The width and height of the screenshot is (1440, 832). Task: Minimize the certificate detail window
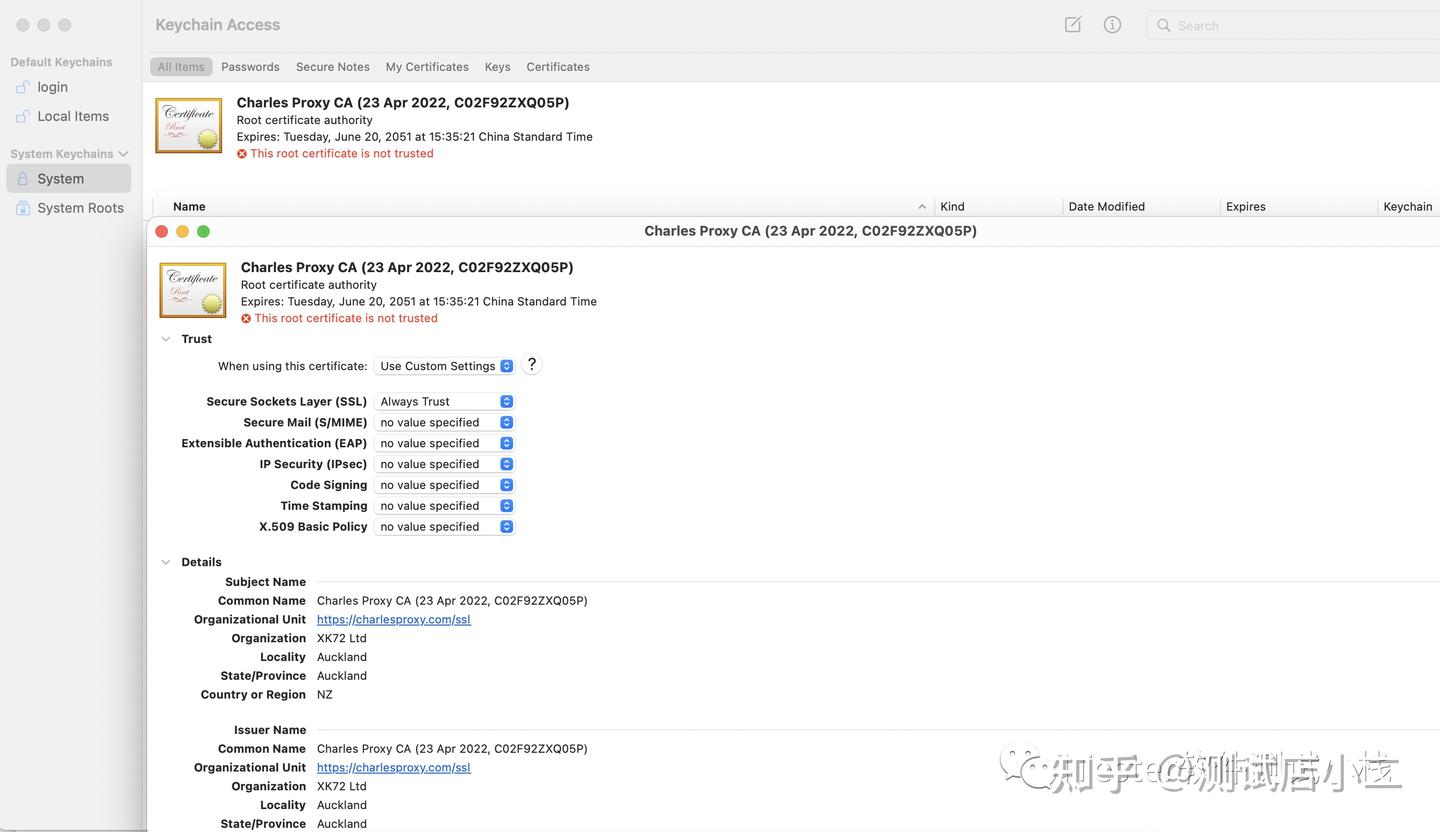pyautogui.click(x=182, y=232)
